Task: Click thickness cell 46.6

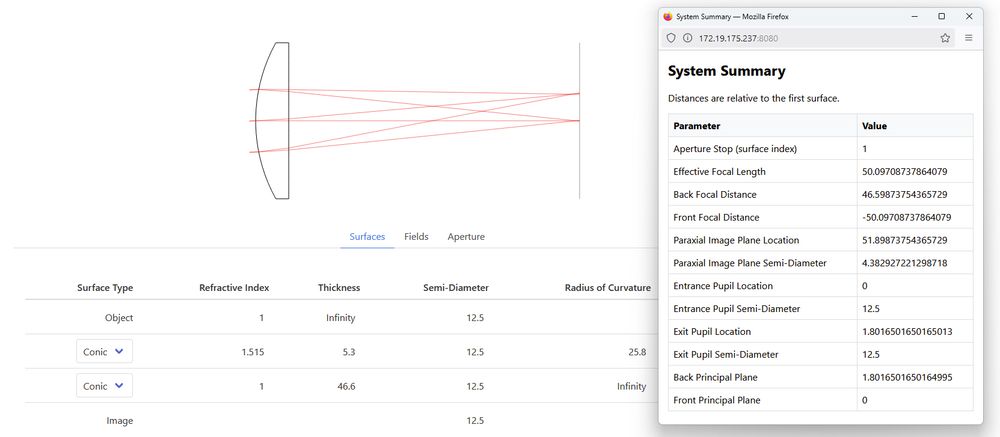Action: coord(346,387)
